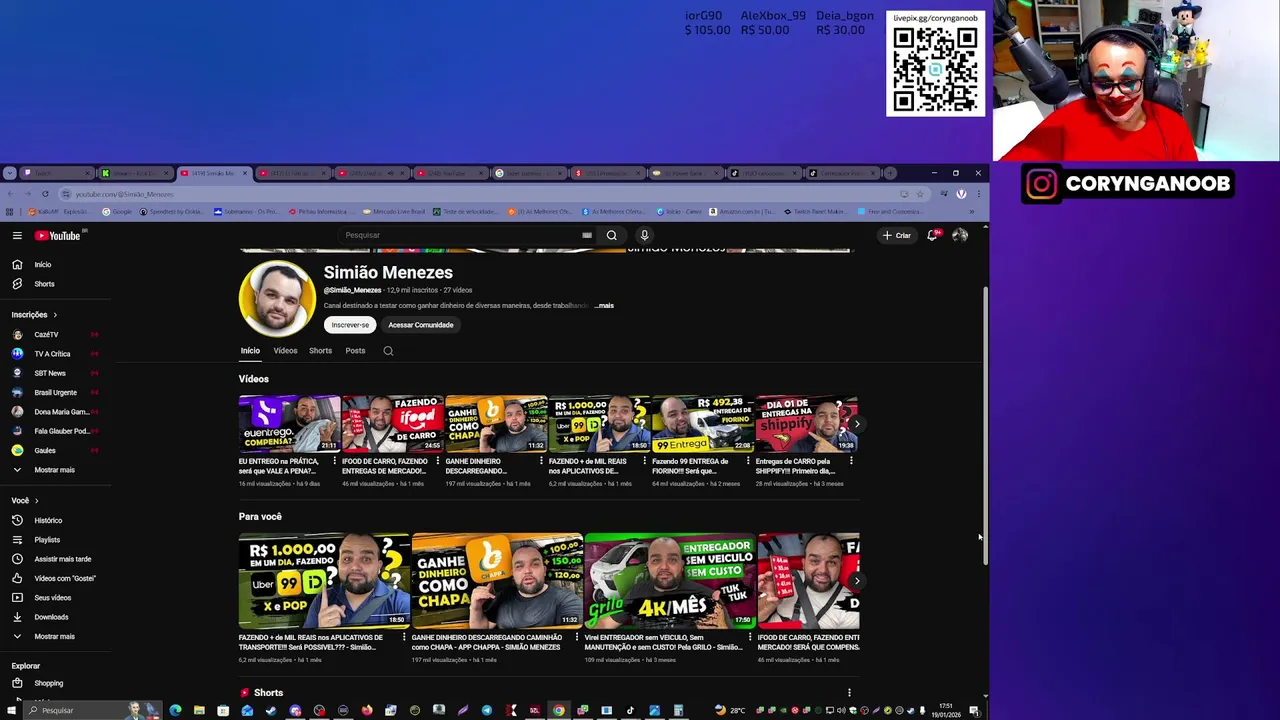The height and width of the screenshot is (720, 1280).
Task: Click next arrow on Para você carousel
Action: tap(856, 581)
